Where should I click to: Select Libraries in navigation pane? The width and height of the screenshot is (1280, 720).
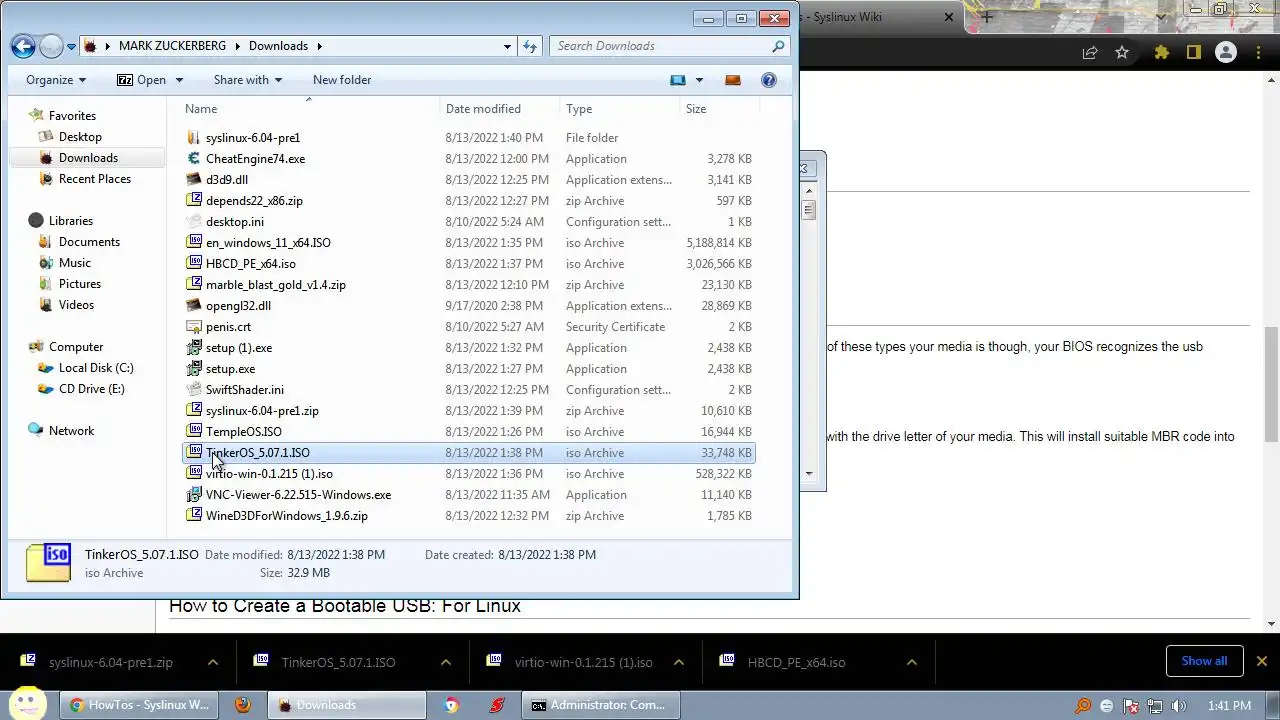[x=71, y=221]
